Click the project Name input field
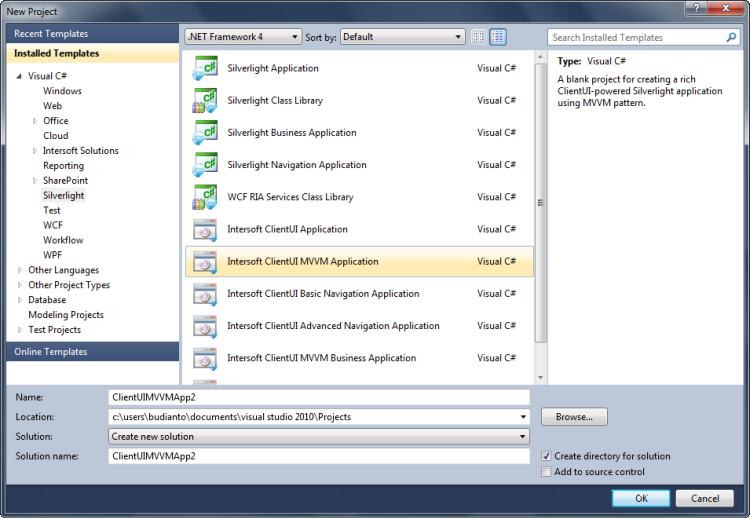The height and width of the screenshot is (518, 750). [319, 397]
